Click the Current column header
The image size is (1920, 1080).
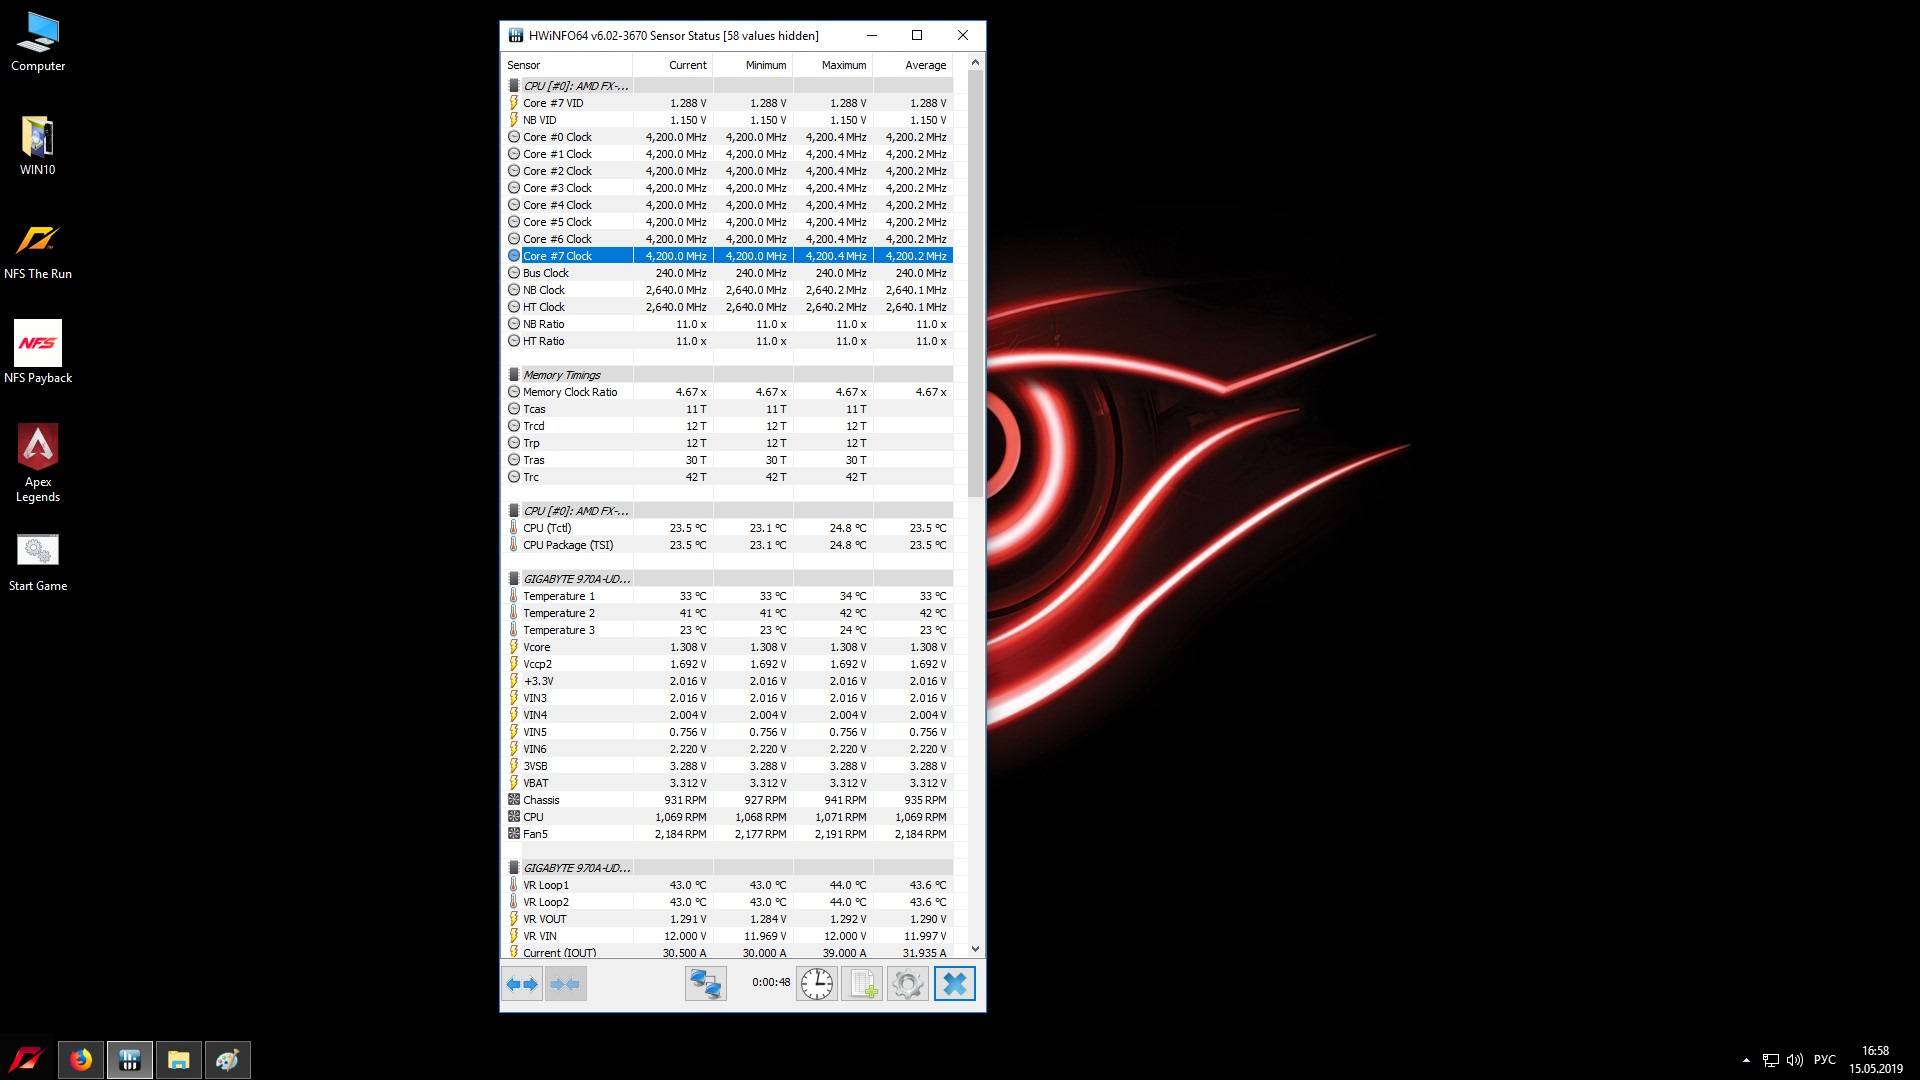(687, 65)
